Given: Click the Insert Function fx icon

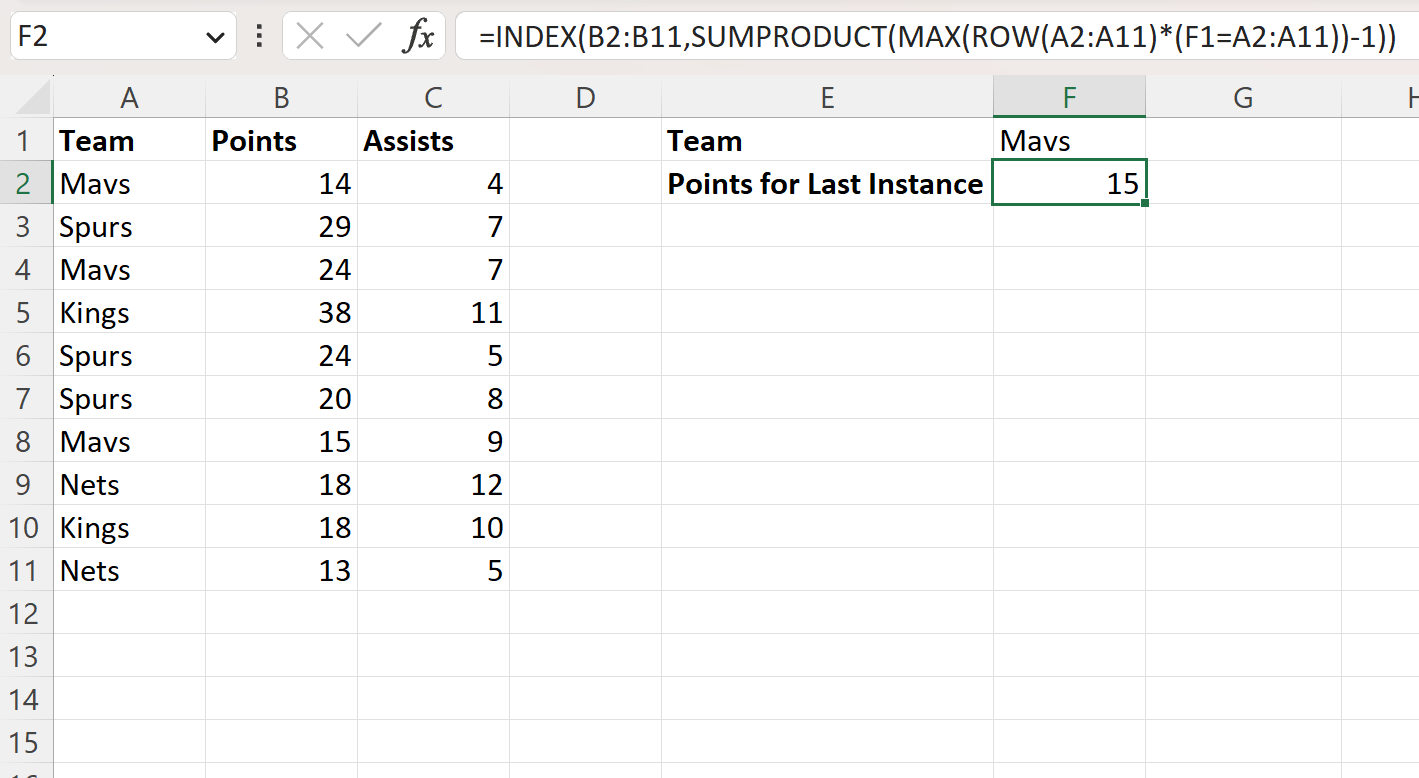Looking at the screenshot, I should 419,37.
